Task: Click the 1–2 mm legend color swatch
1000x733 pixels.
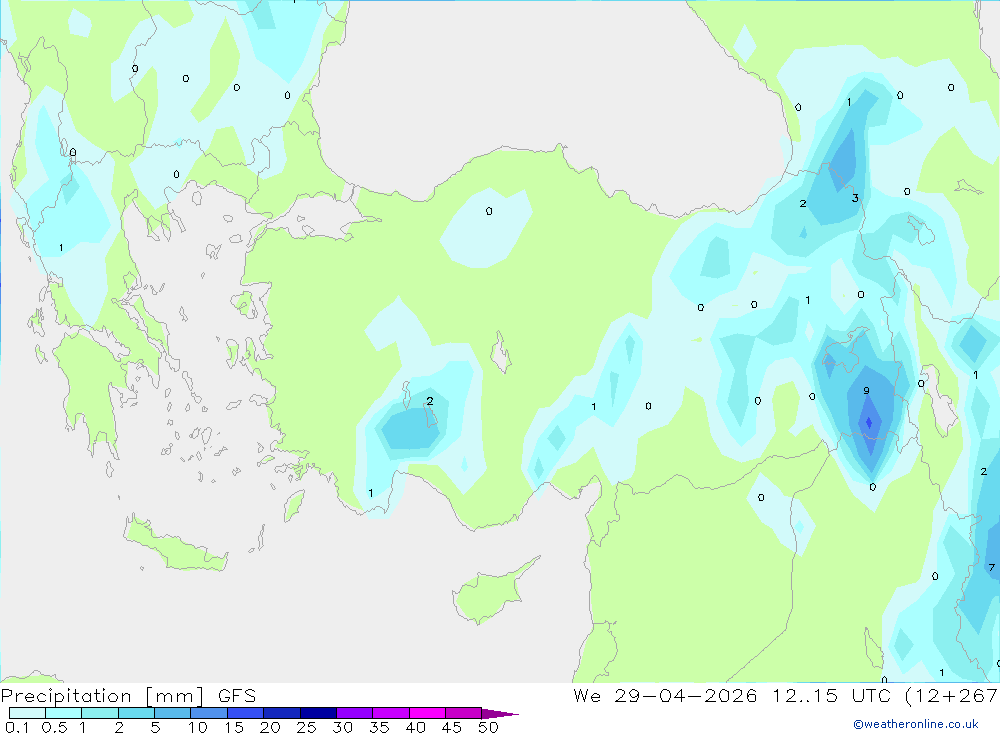Action: [100, 713]
